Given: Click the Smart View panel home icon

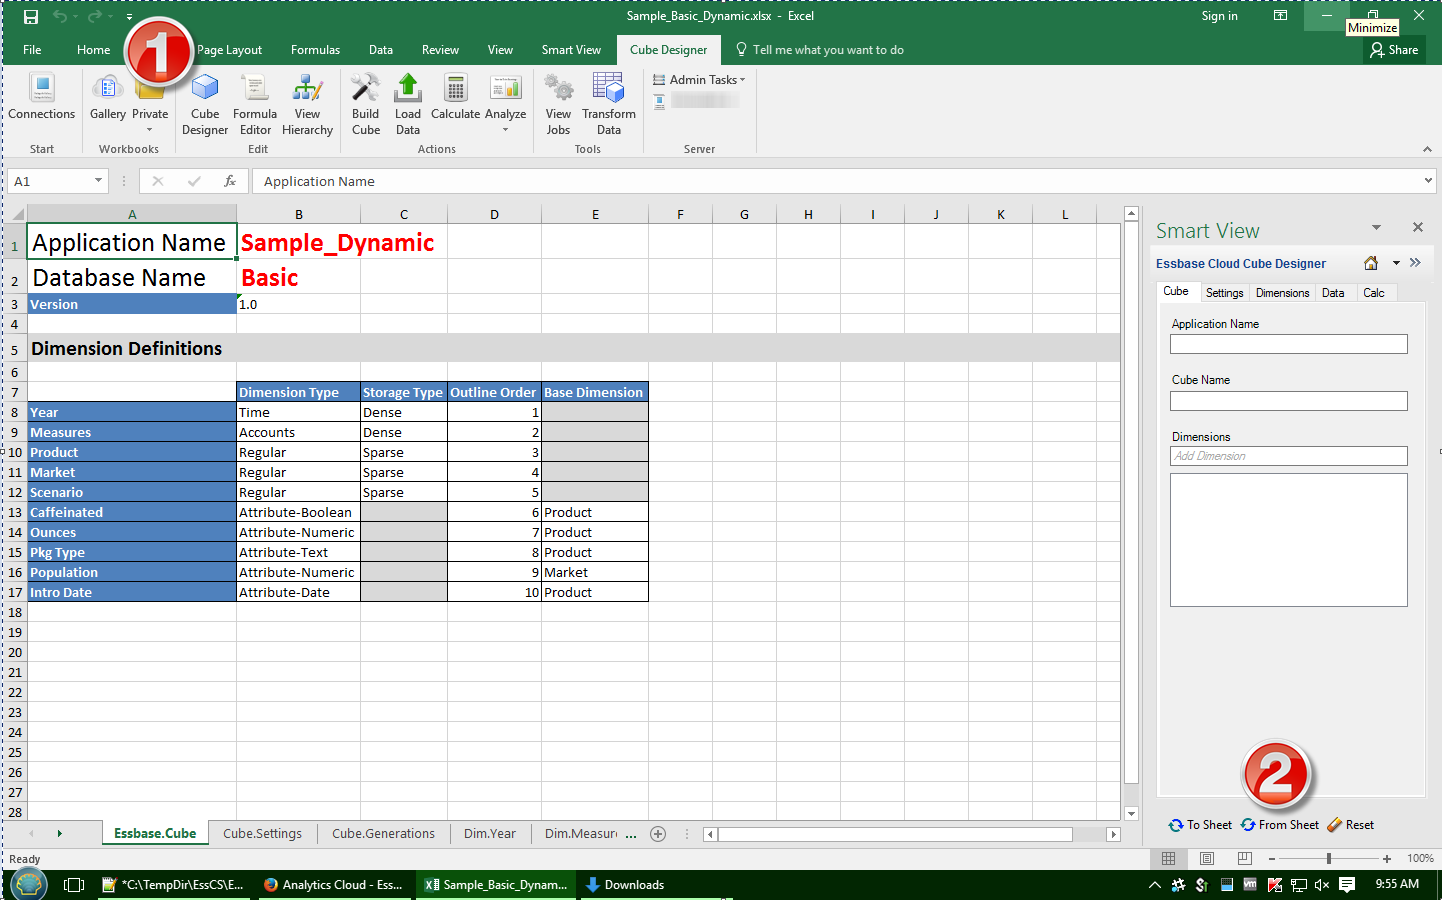Looking at the screenshot, I should point(1371,263).
